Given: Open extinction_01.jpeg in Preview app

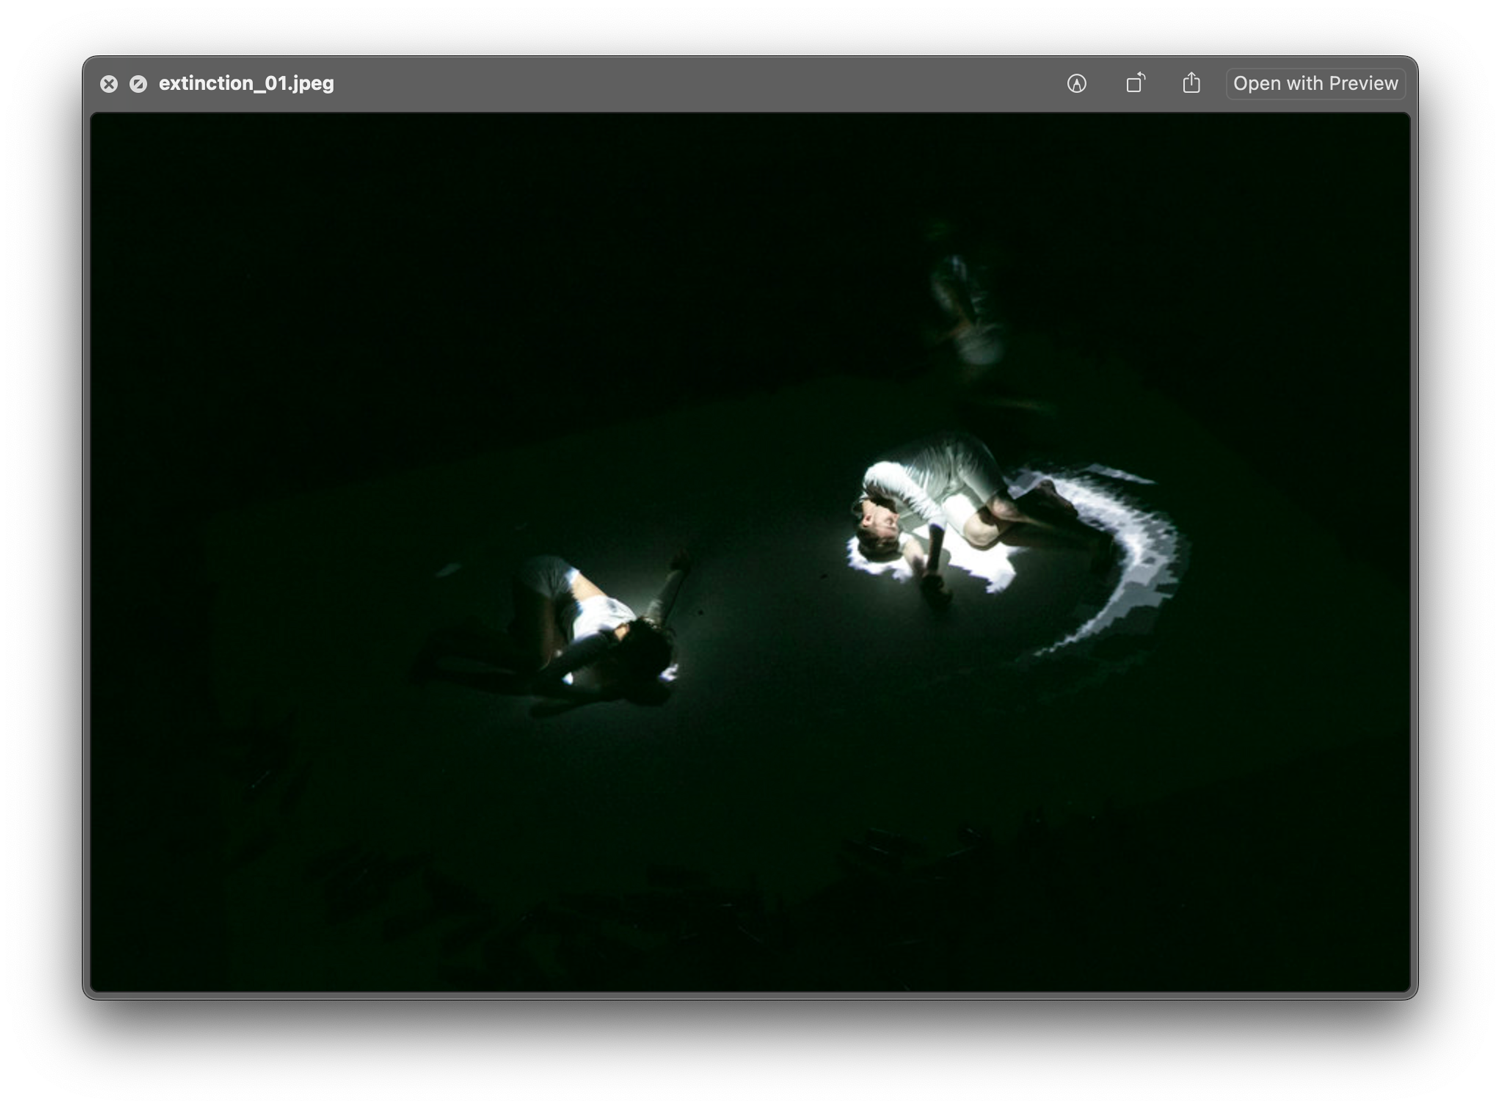Looking at the screenshot, I should 1315,83.
